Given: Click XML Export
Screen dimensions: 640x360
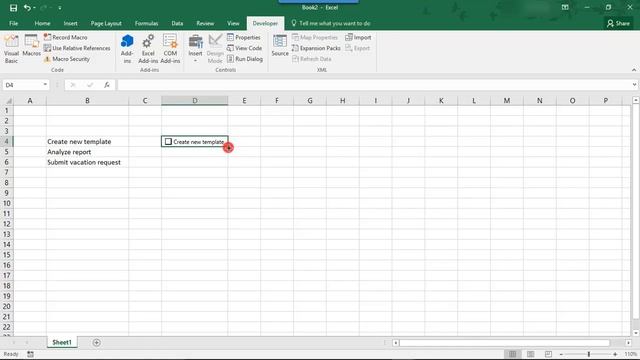Looking at the screenshot, I should point(358,48).
